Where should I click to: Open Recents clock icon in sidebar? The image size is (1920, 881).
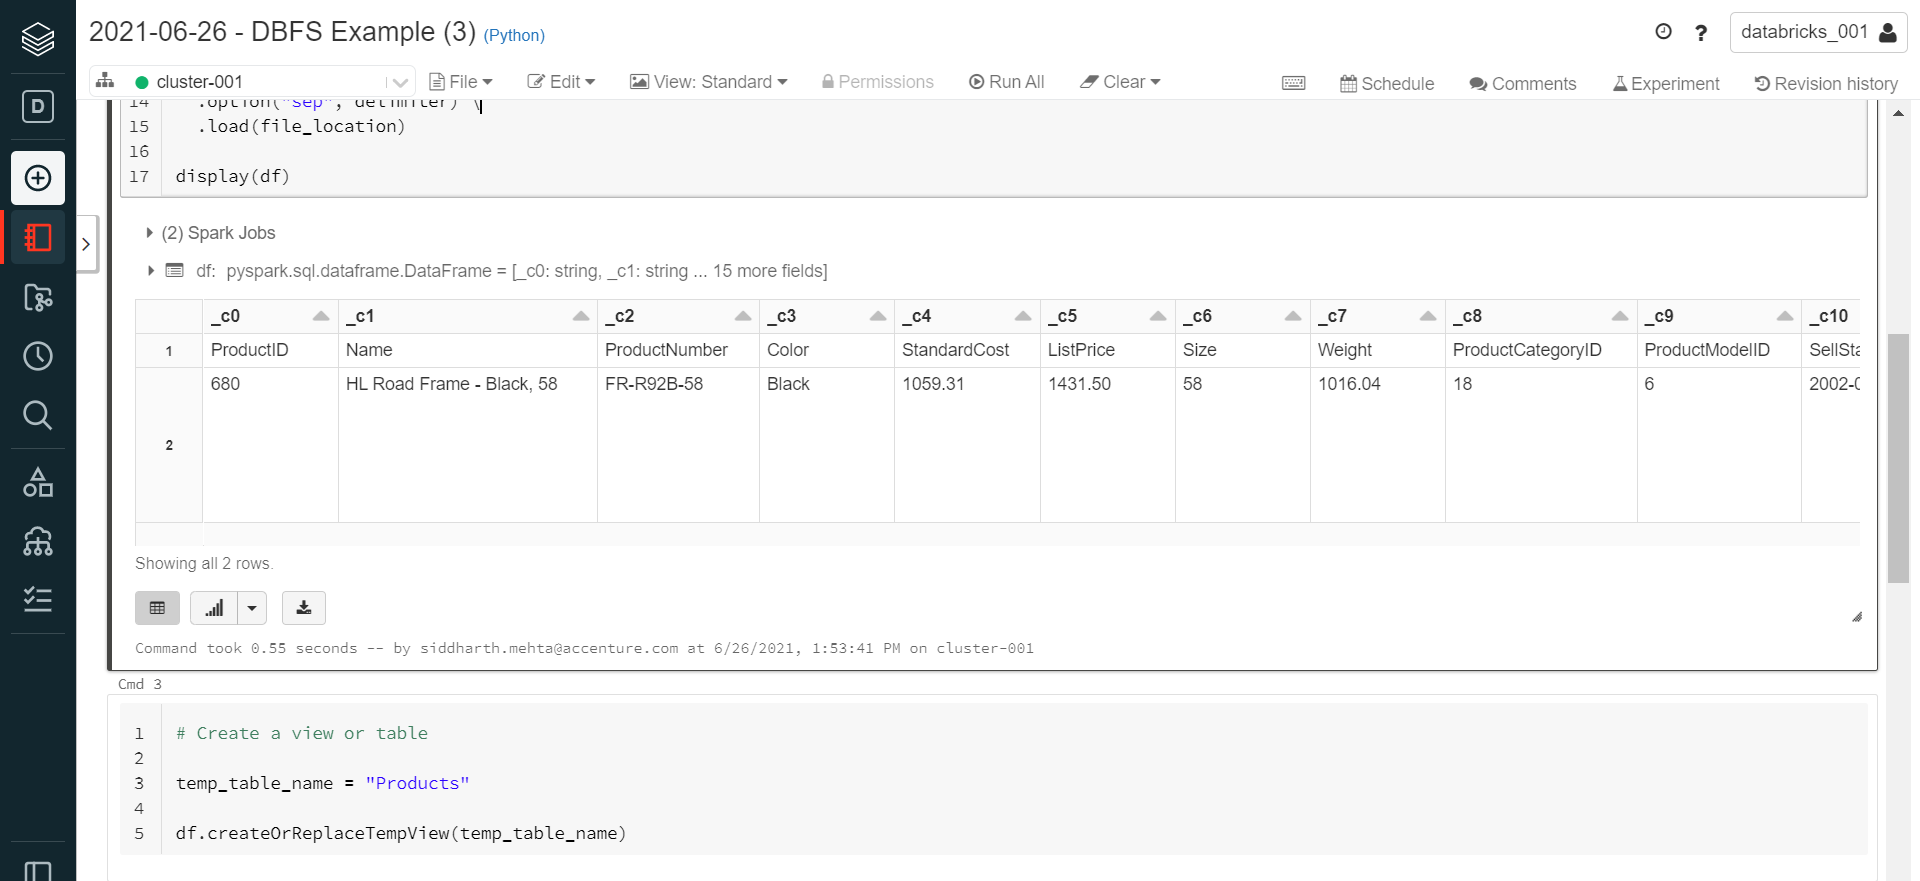coord(38,356)
